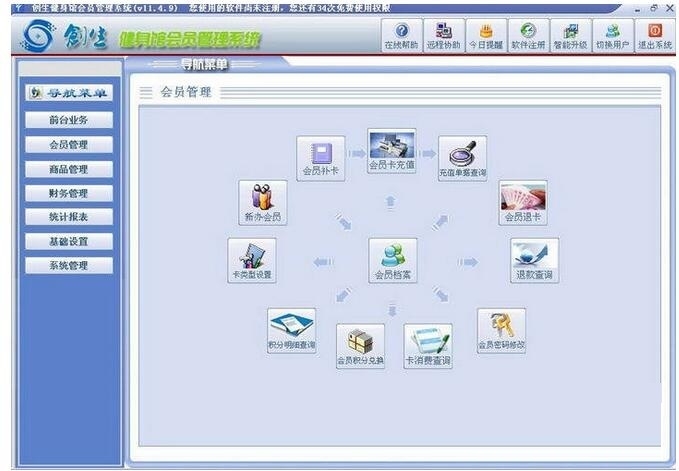
Task: Open the 会员补卡 card replacement icon
Action: [320, 158]
